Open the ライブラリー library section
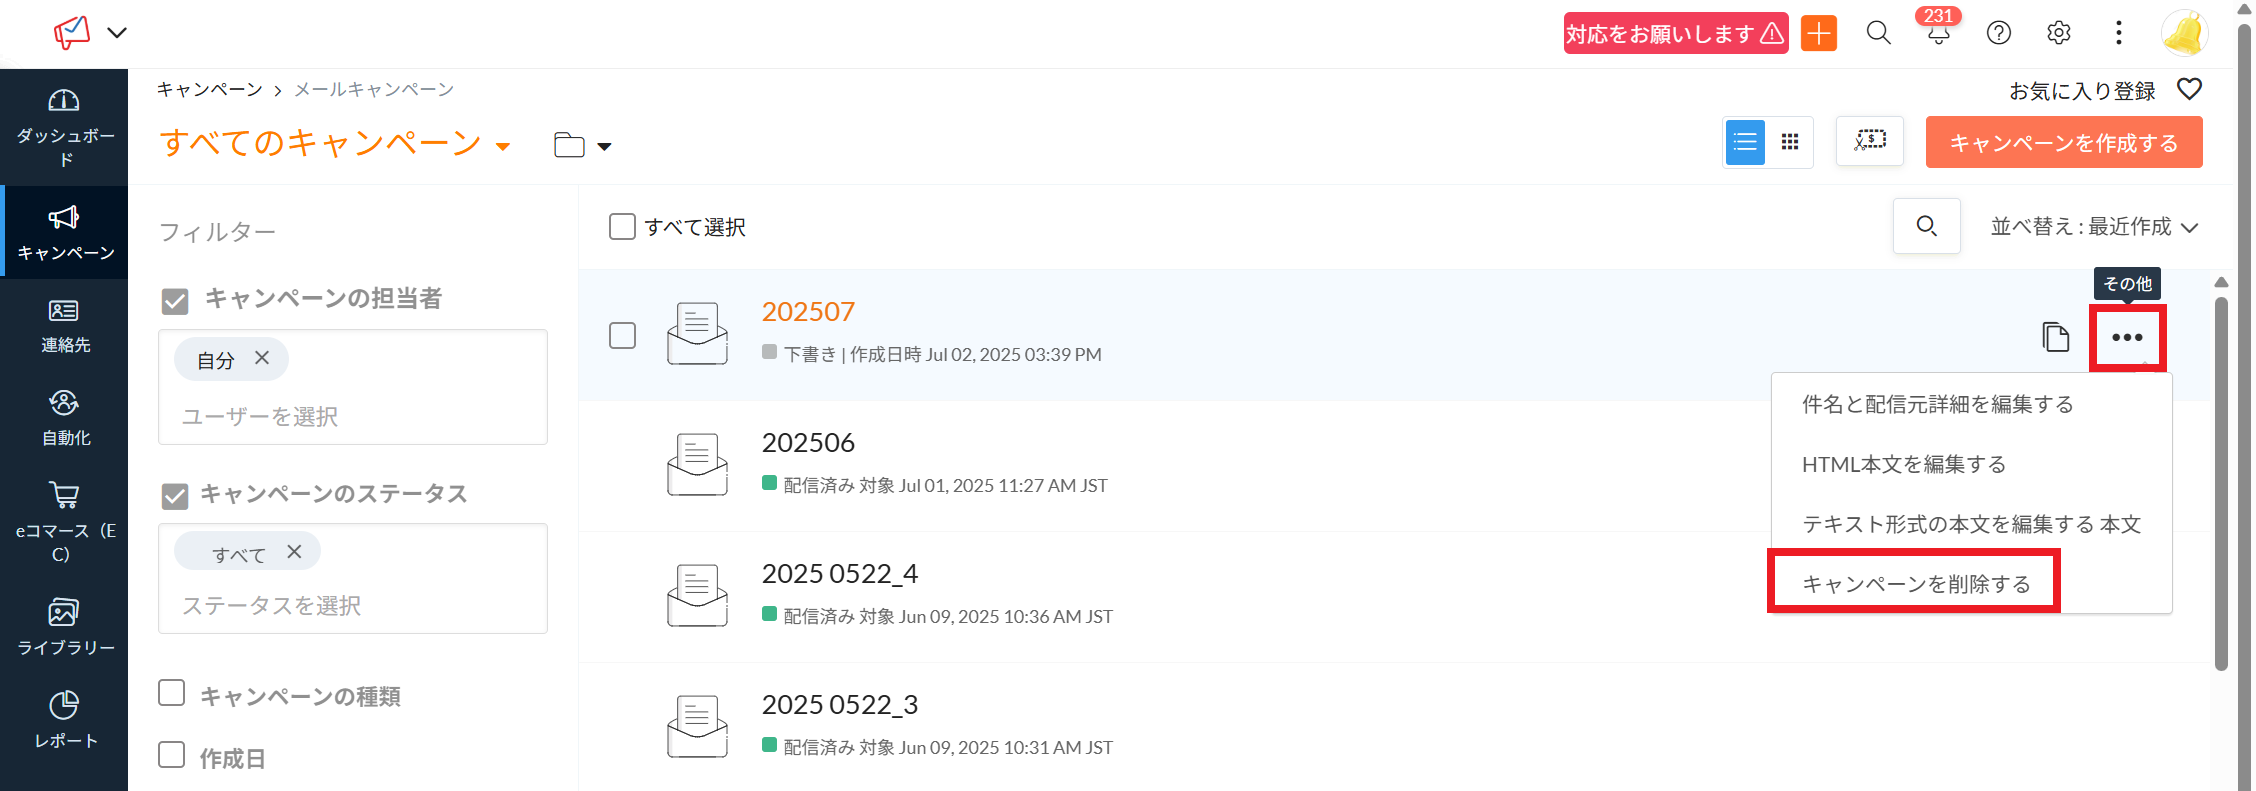Screen dimensions: 2256x791 click(64, 626)
